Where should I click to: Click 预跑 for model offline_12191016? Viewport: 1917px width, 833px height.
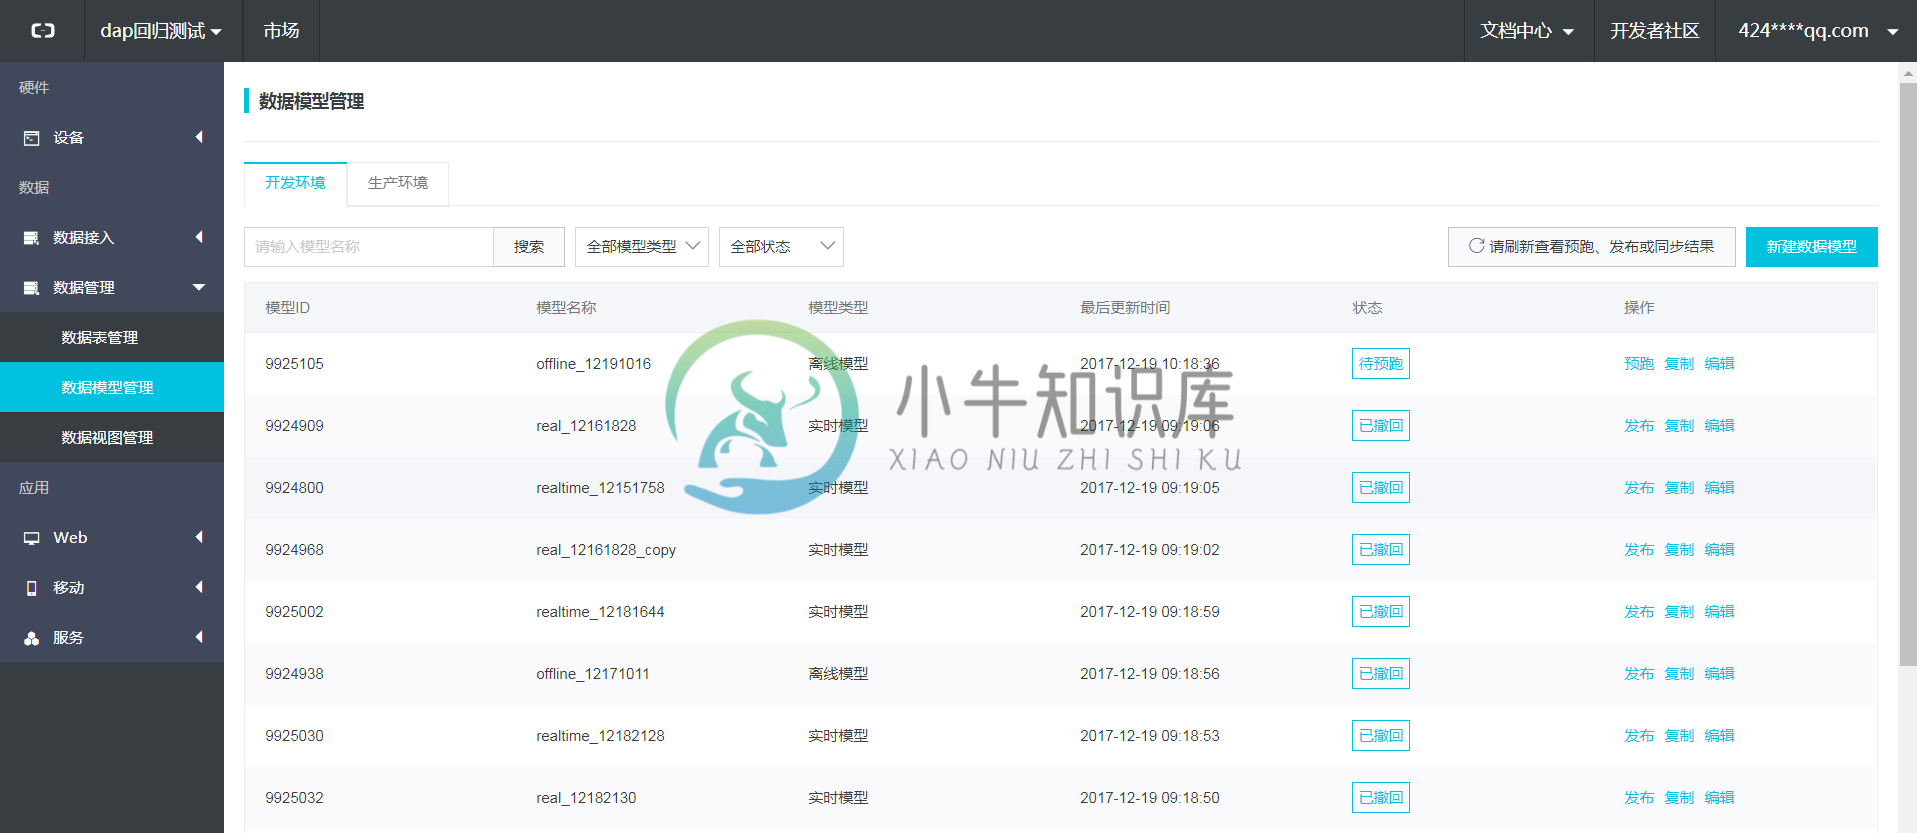(1639, 364)
